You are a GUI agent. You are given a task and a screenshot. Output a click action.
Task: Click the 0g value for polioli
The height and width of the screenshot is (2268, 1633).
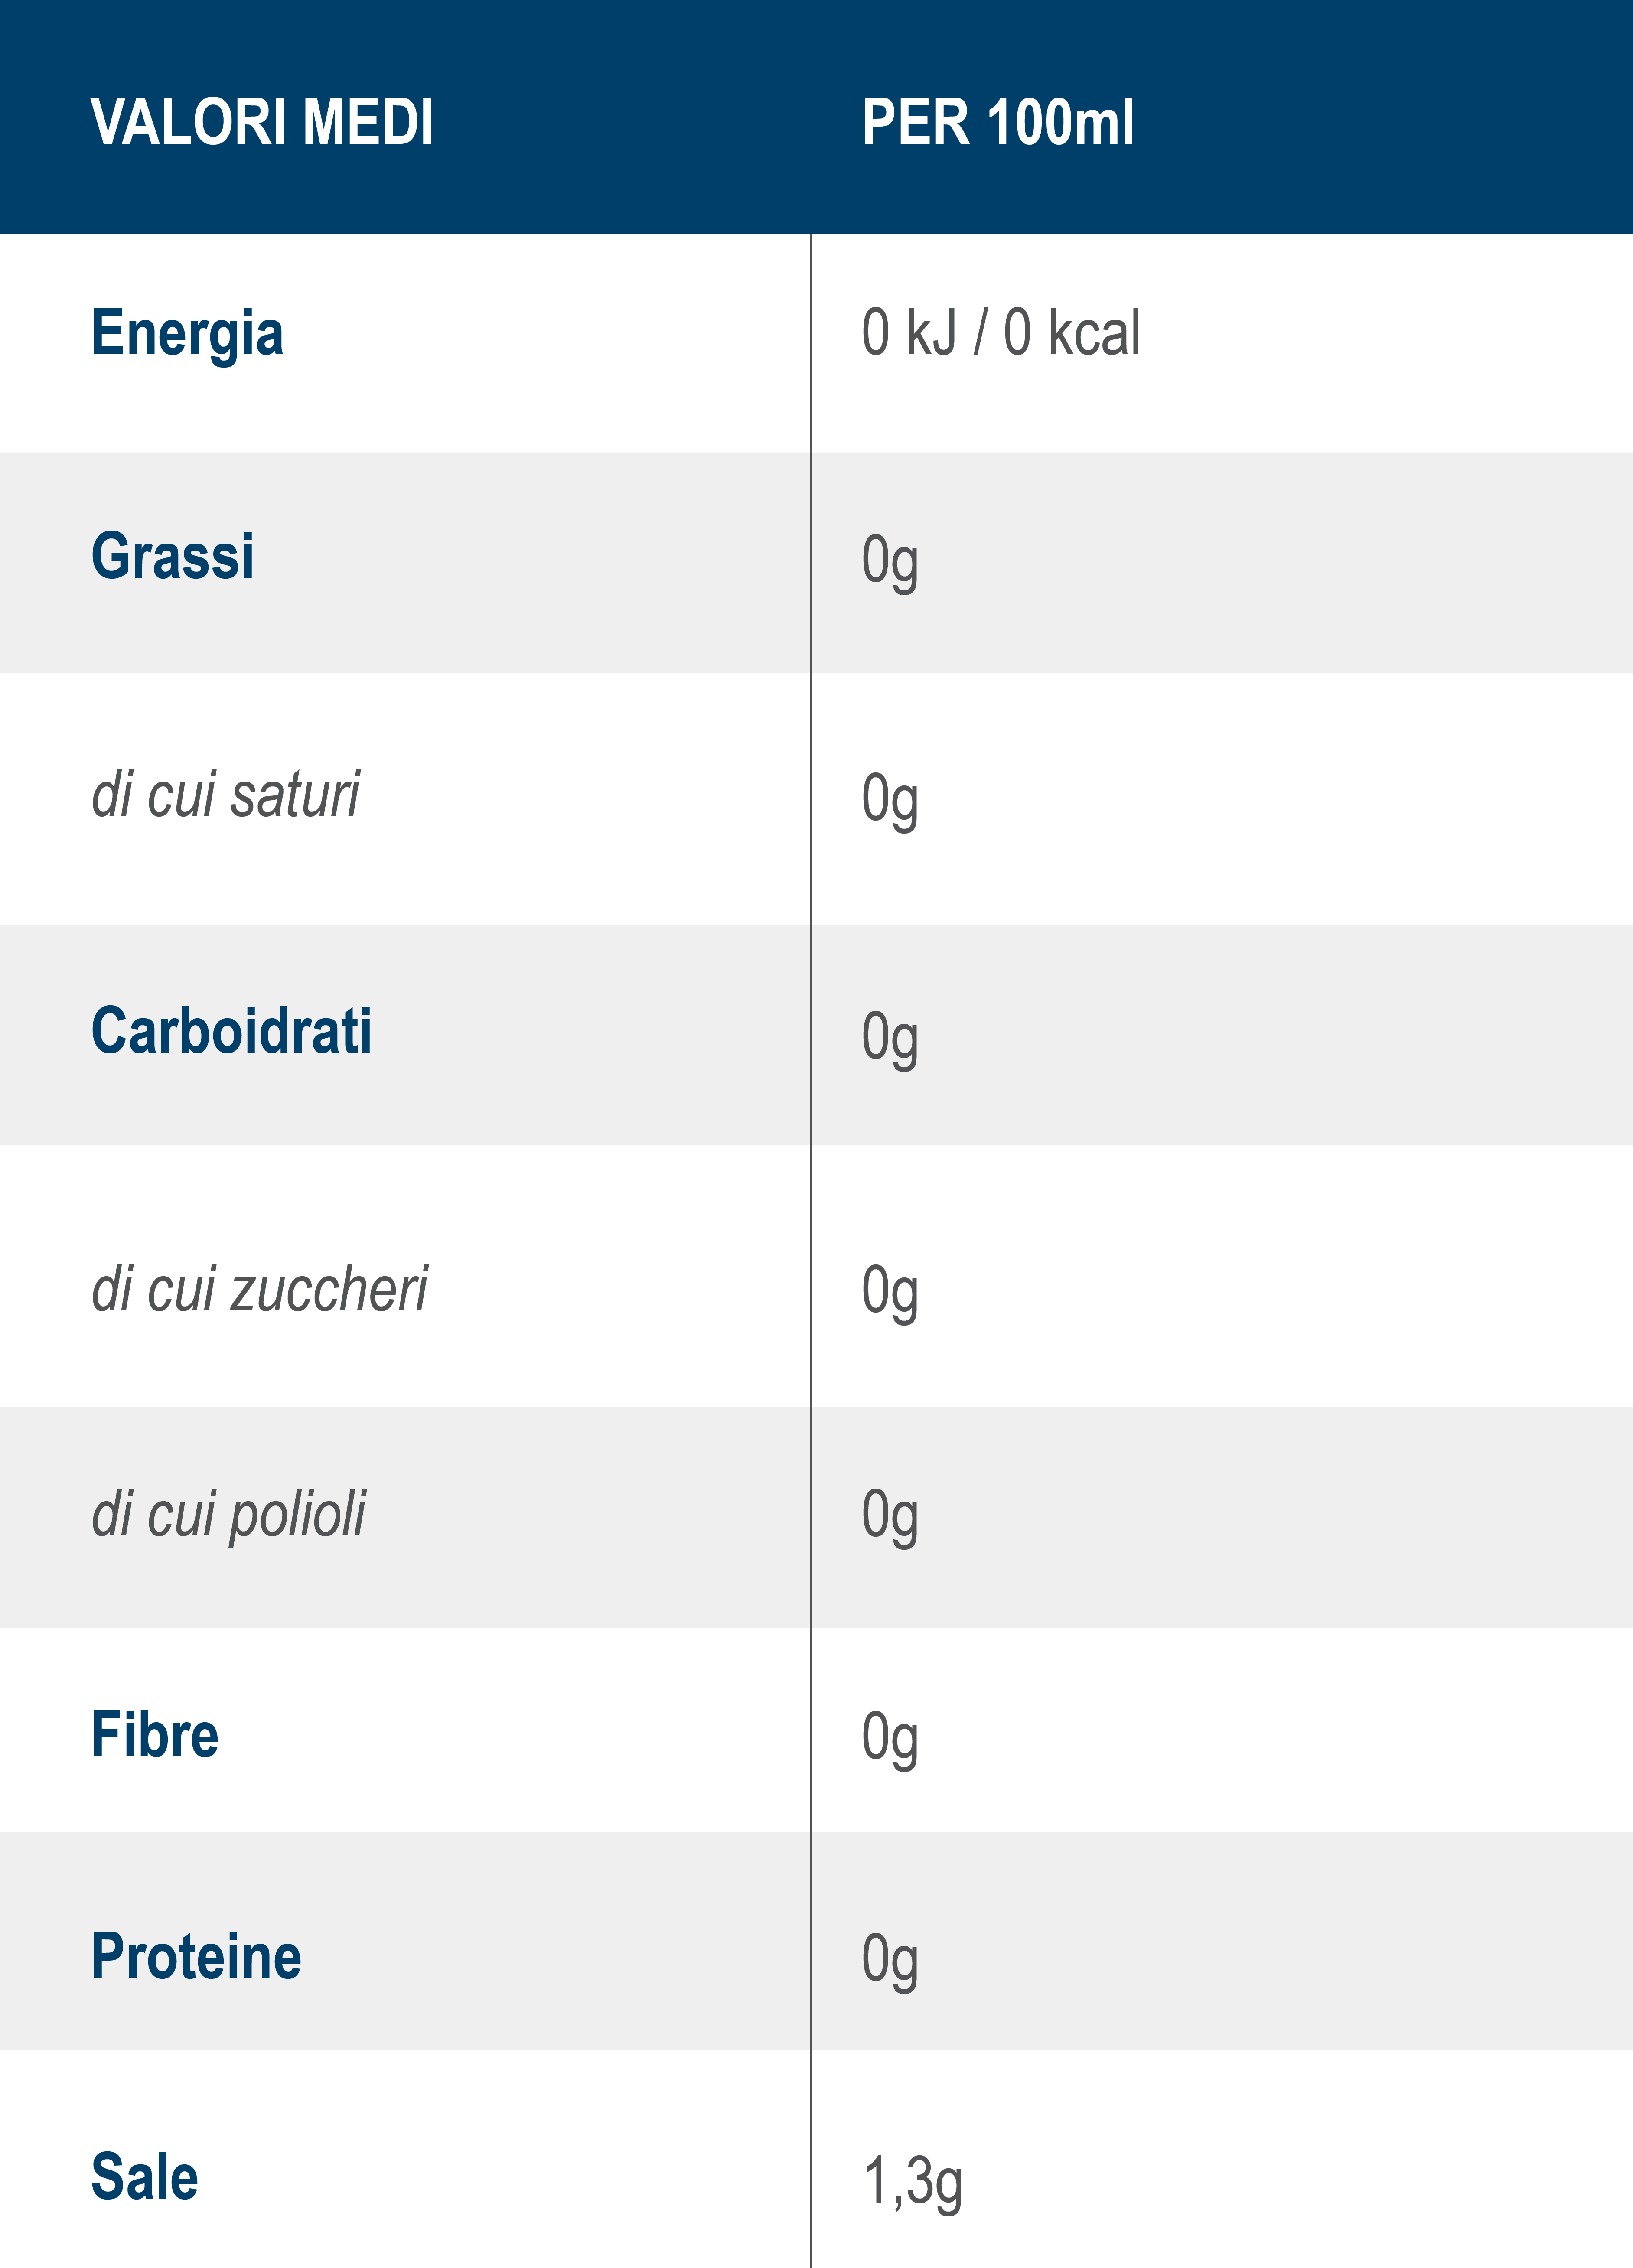point(890,1515)
